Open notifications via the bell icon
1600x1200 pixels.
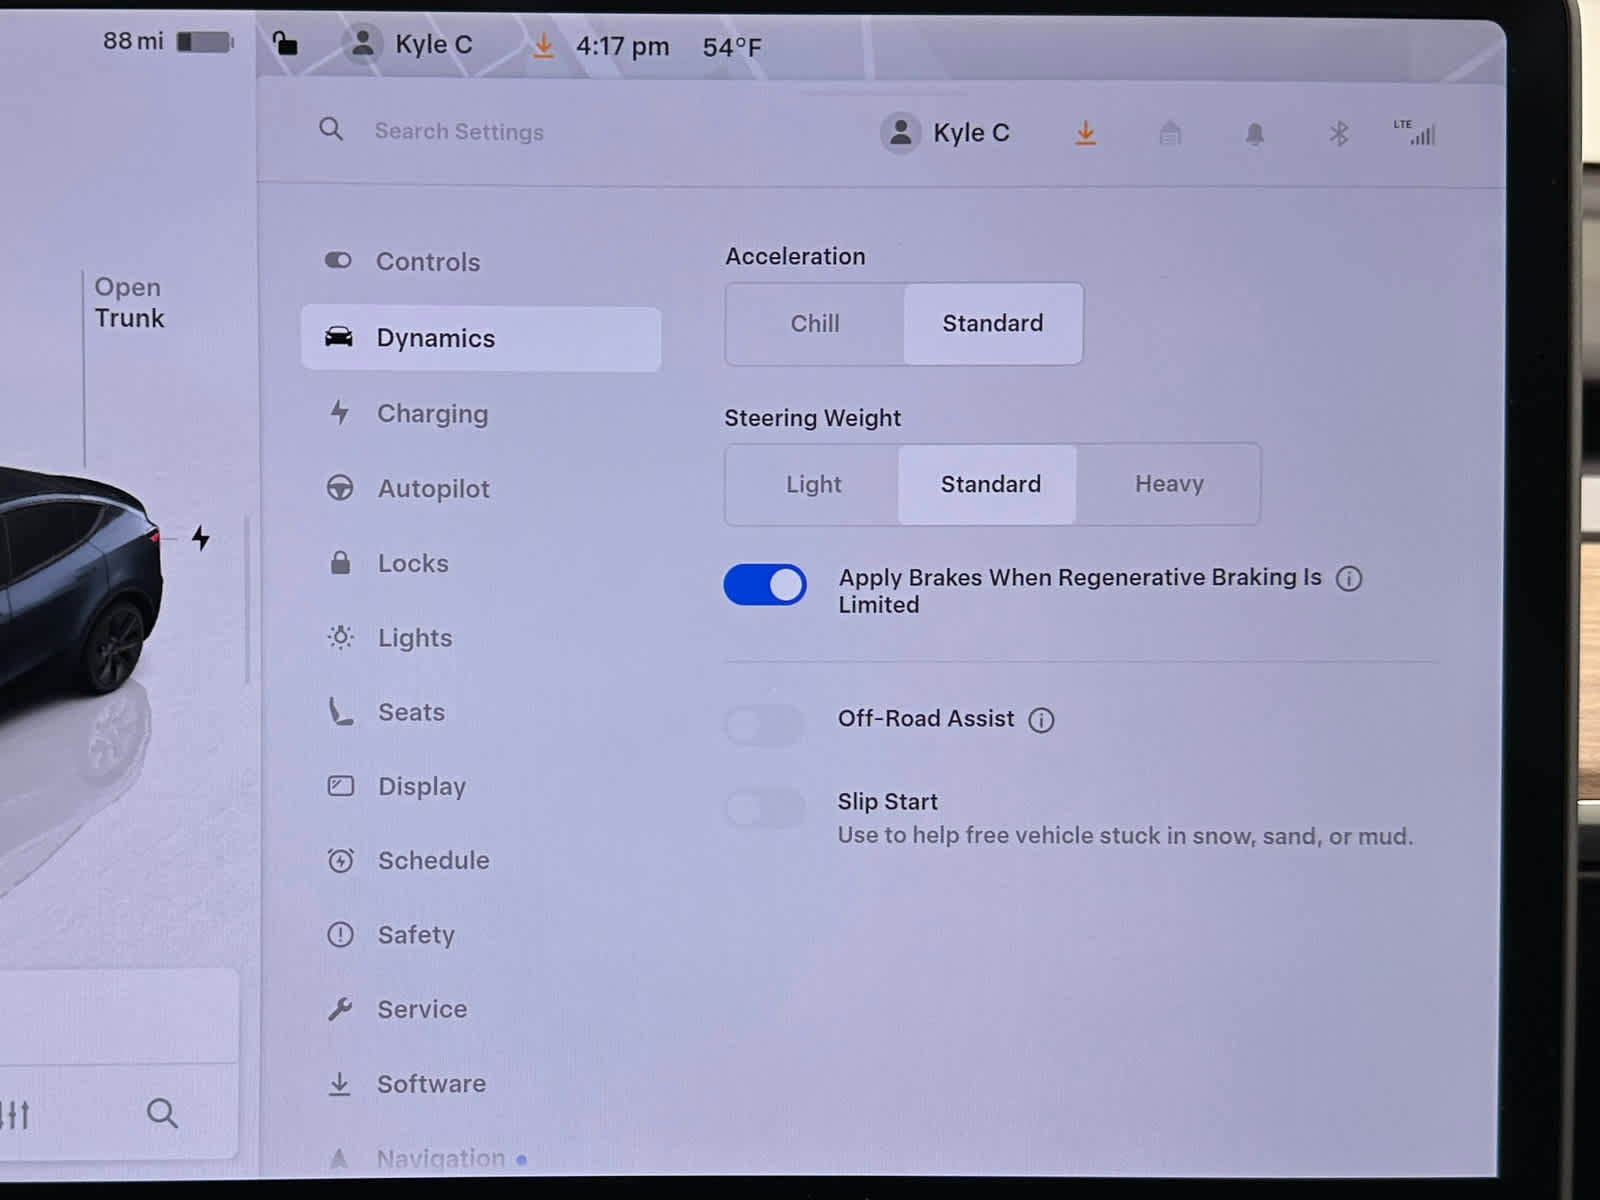(x=1254, y=134)
